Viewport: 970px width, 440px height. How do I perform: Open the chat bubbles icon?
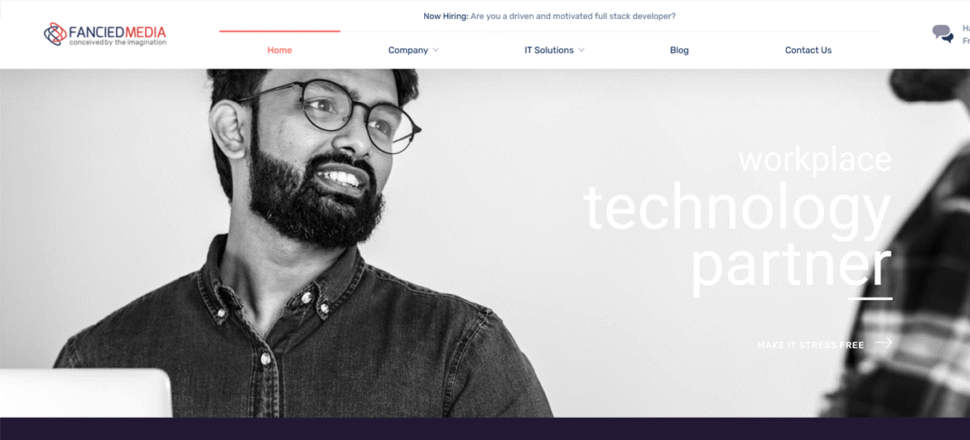click(943, 34)
